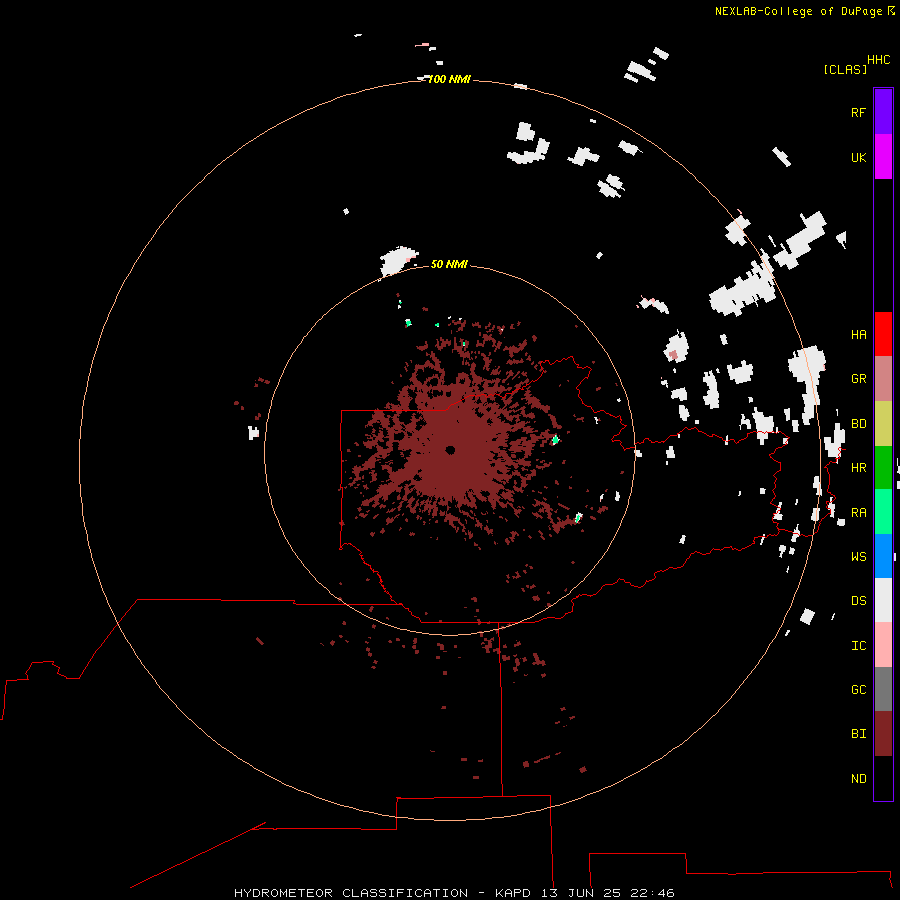Click the 50 NMI range ring label
The image size is (900, 900).
(449, 264)
